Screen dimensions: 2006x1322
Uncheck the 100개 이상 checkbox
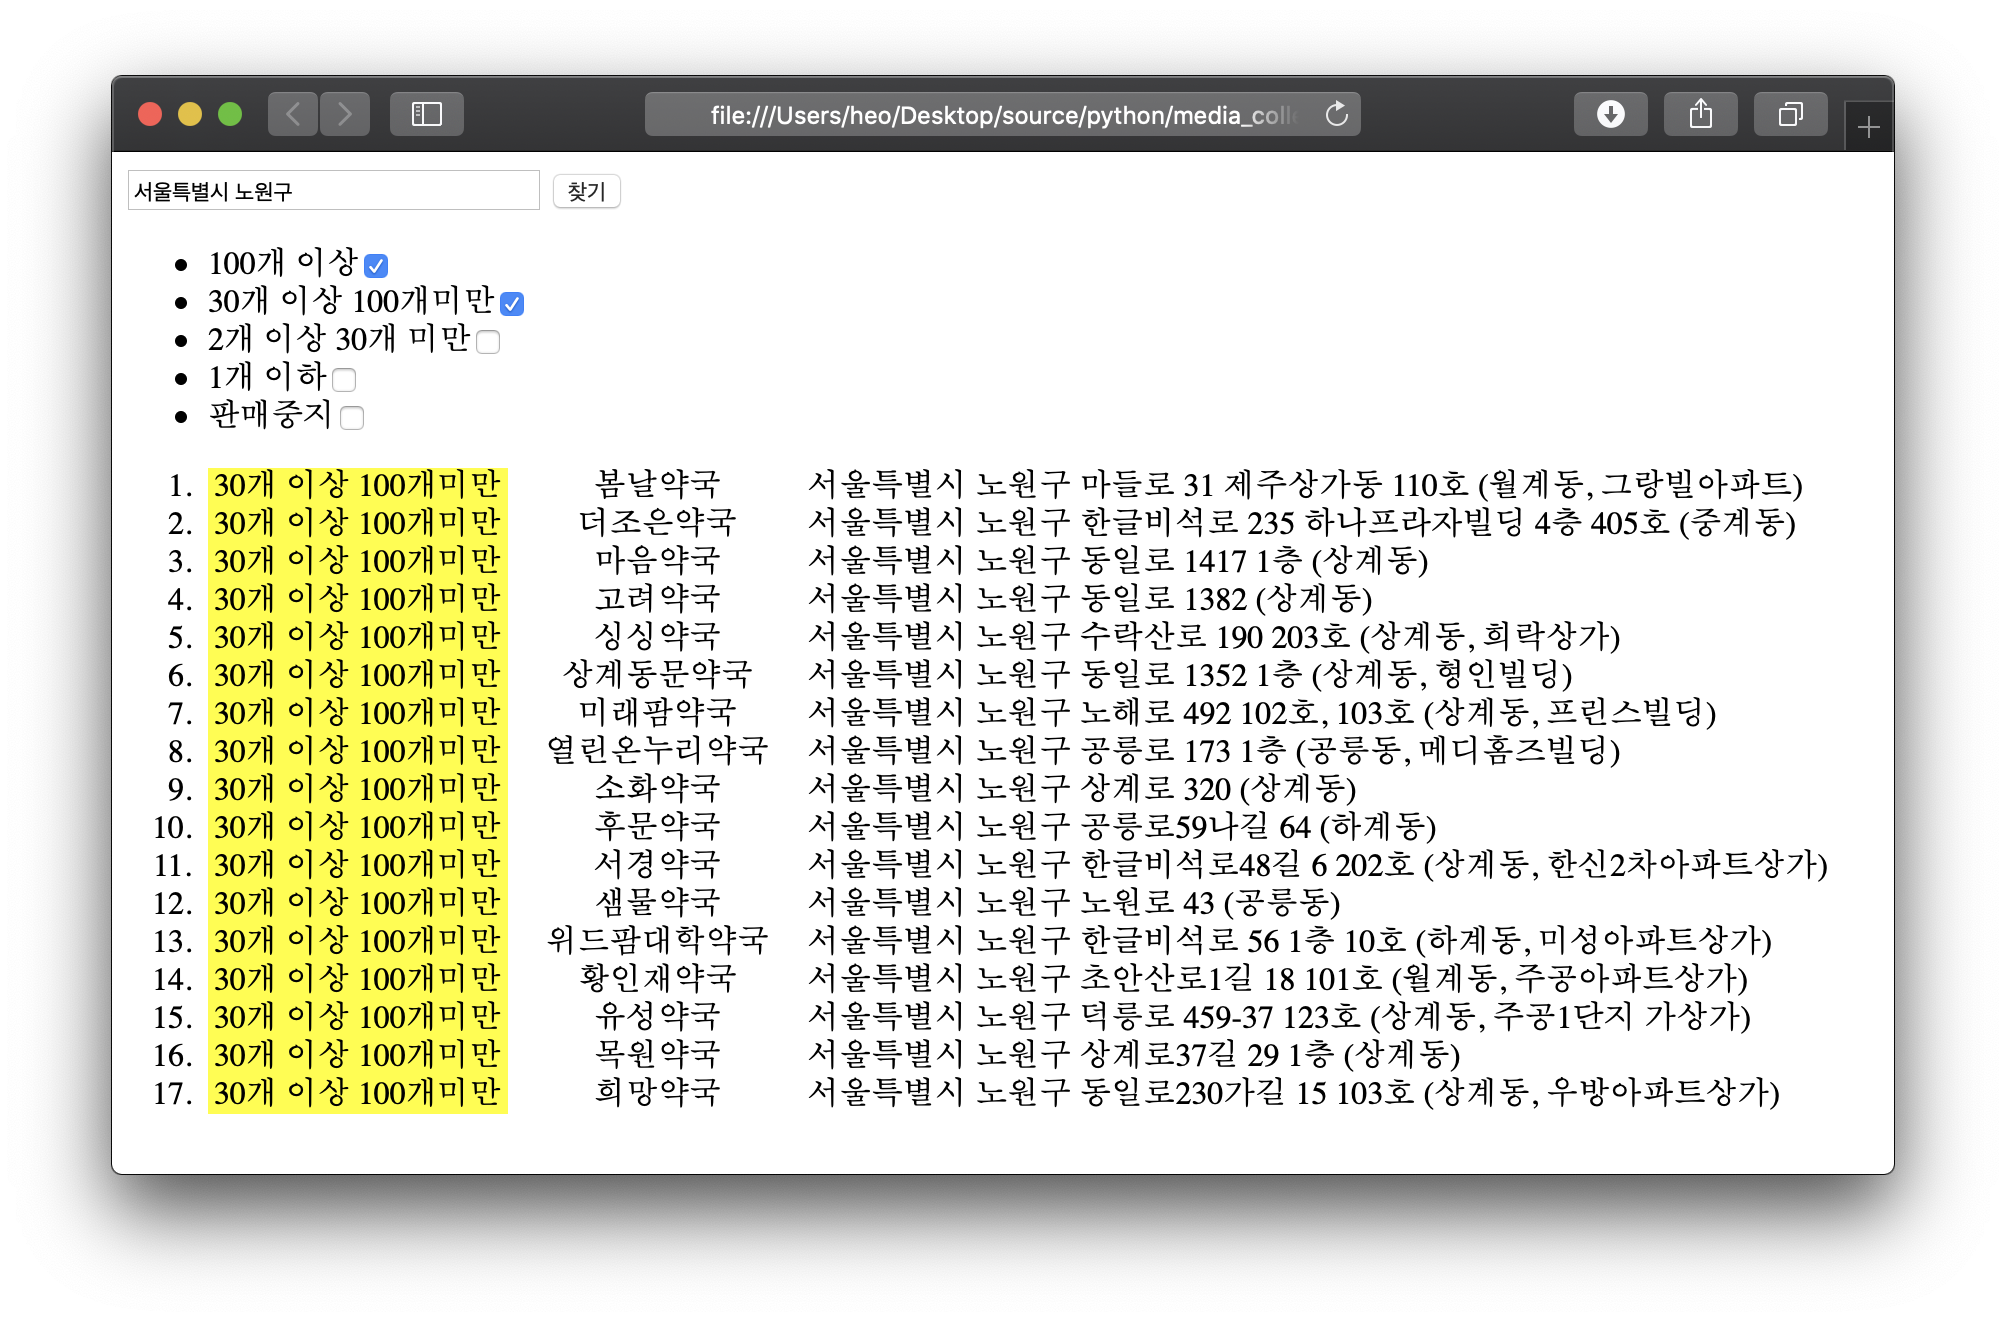[x=376, y=266]
